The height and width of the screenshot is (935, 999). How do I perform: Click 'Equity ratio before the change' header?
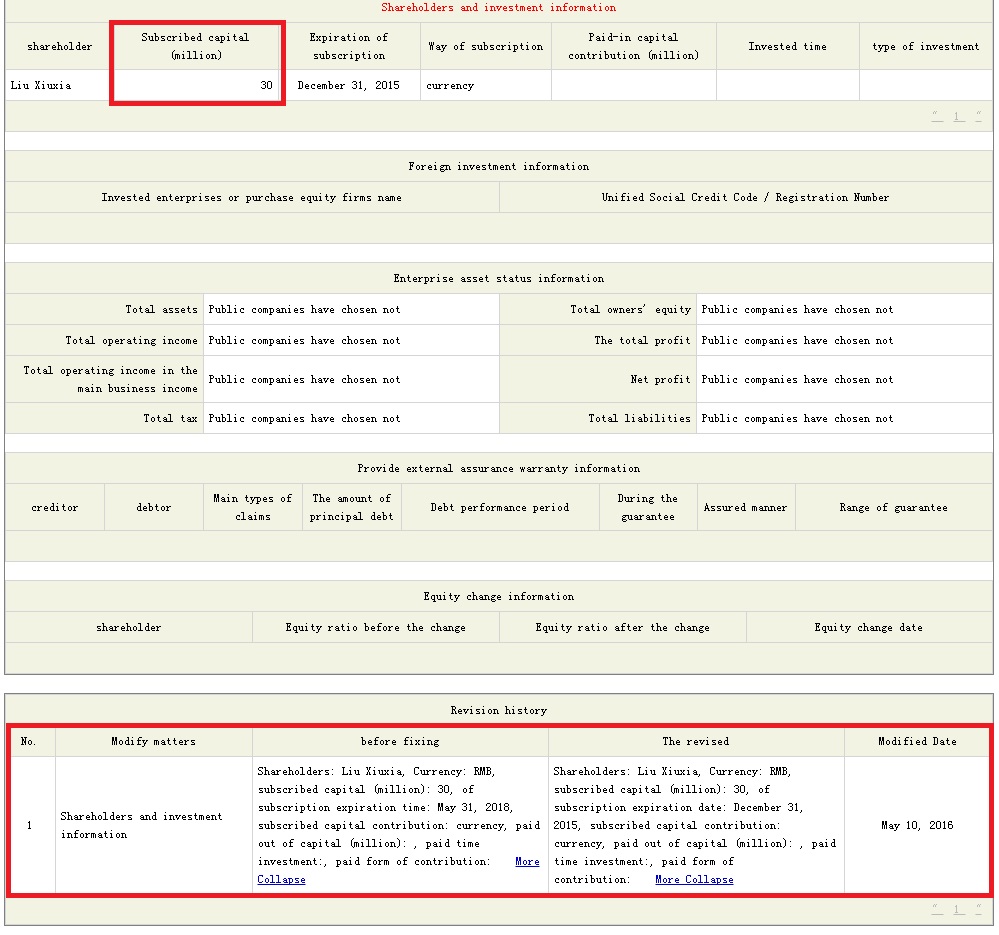pyautogui.click(x=375, y=627)
